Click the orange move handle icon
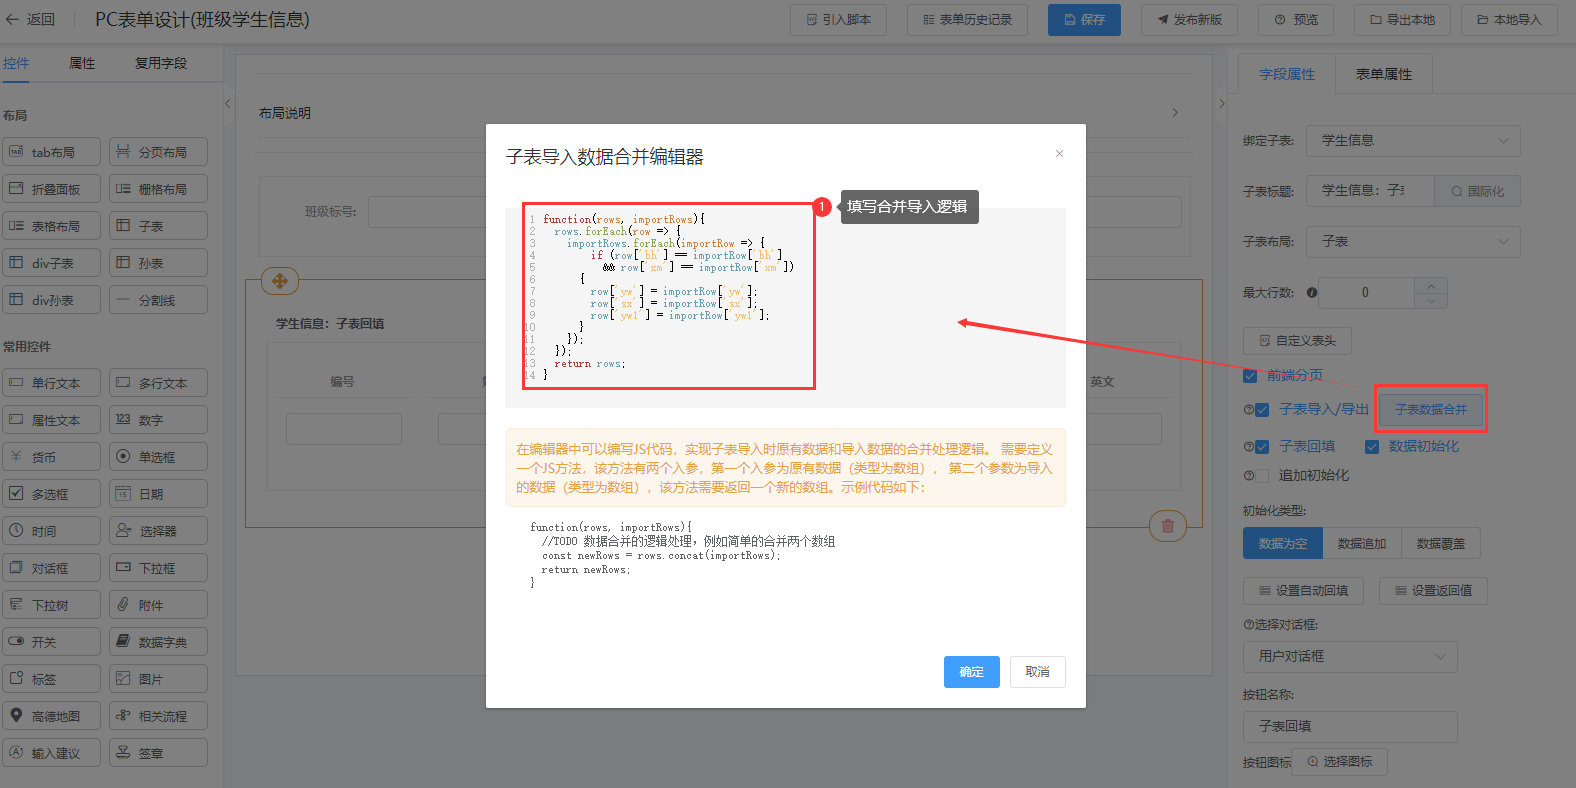 pos(280,281)
